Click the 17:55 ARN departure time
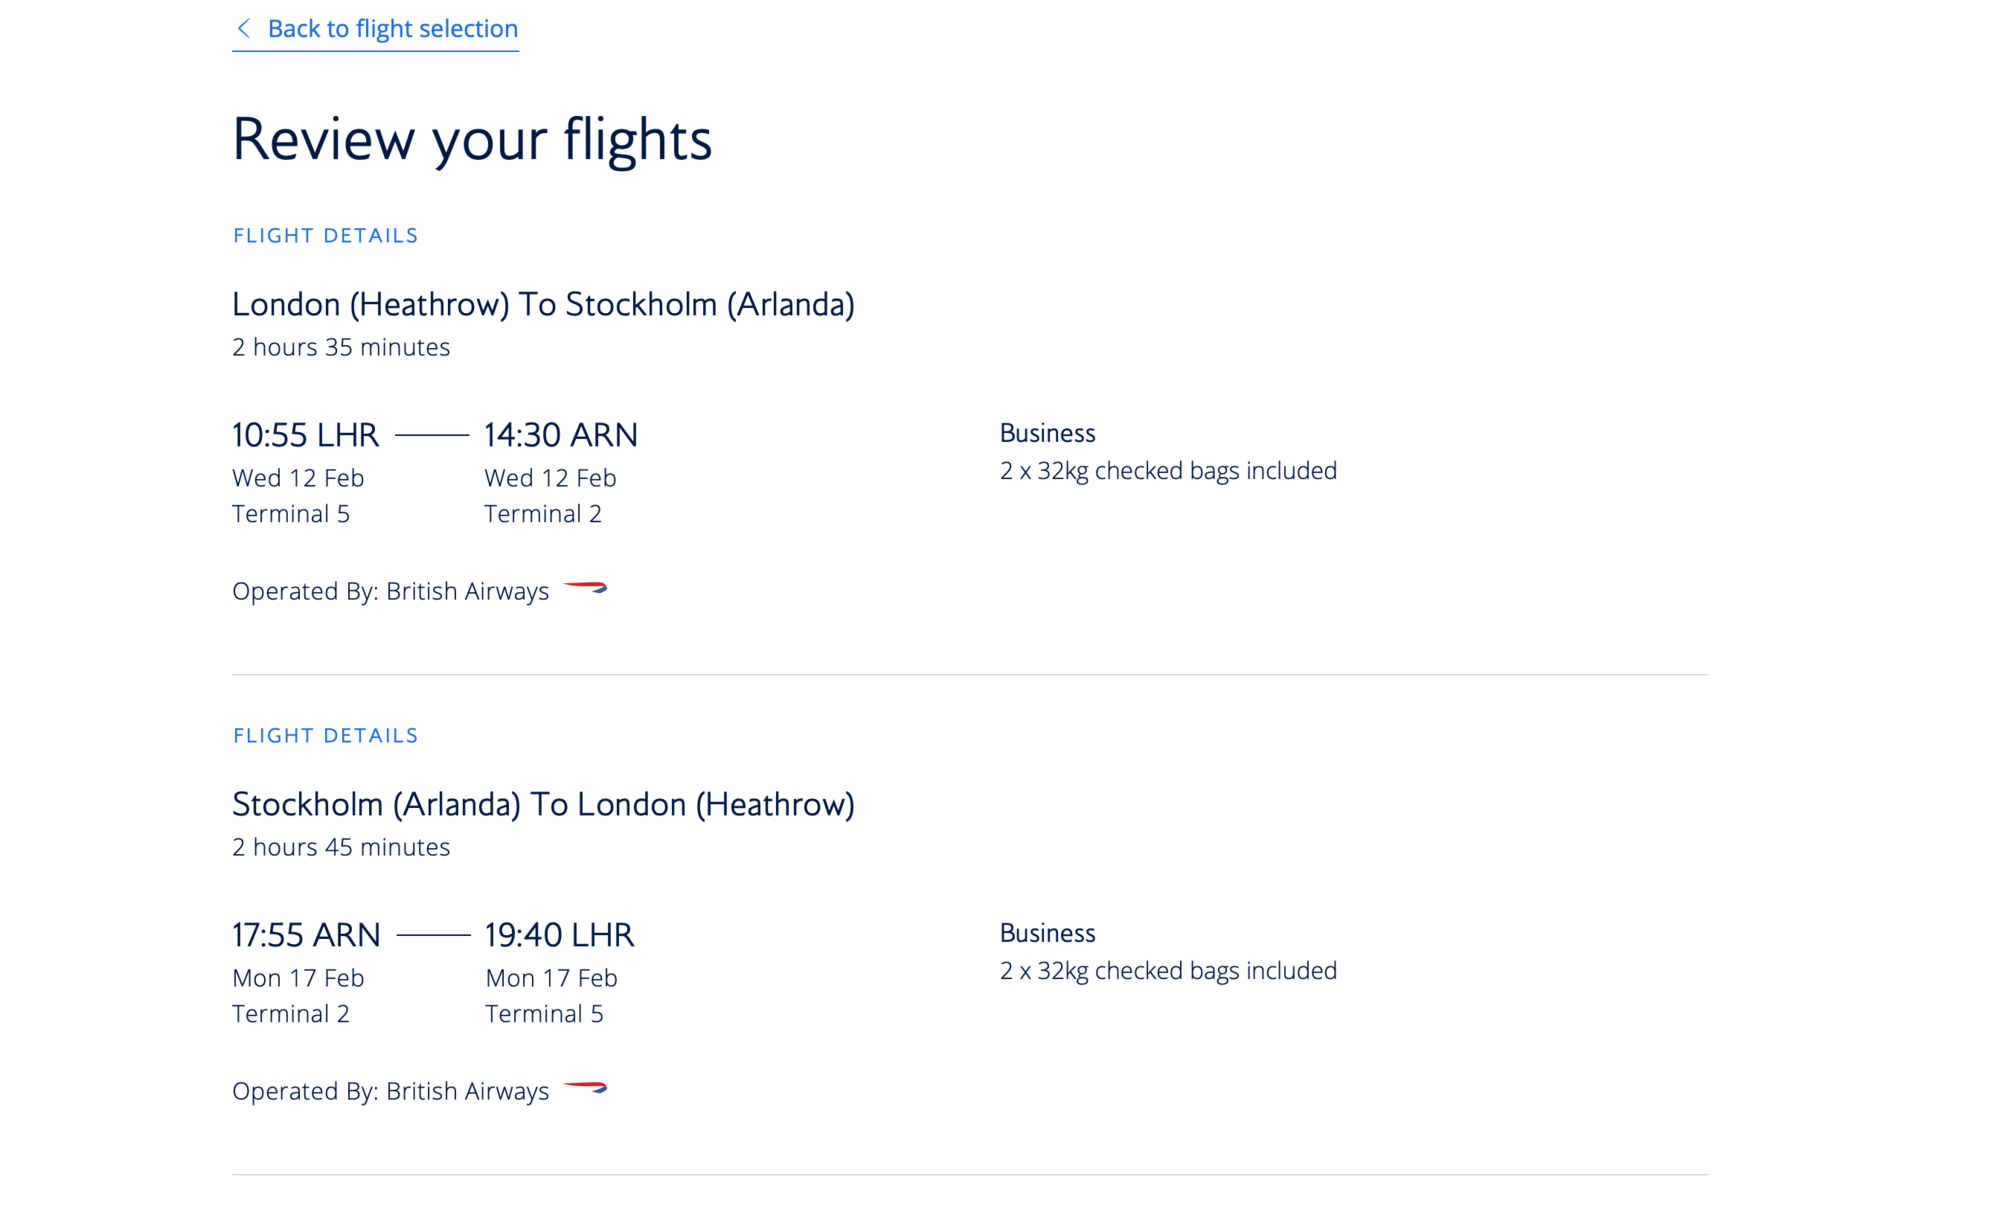The width and height of the screenshot is (2000, 1226). (306, 935)
